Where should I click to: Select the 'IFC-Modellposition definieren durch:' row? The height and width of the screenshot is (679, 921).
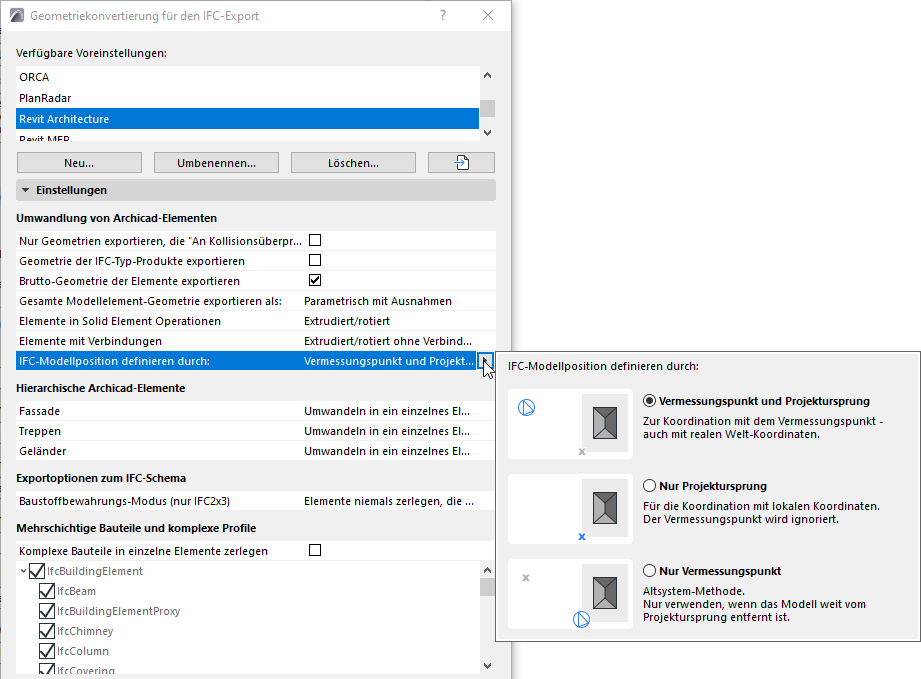click(247, 361)
